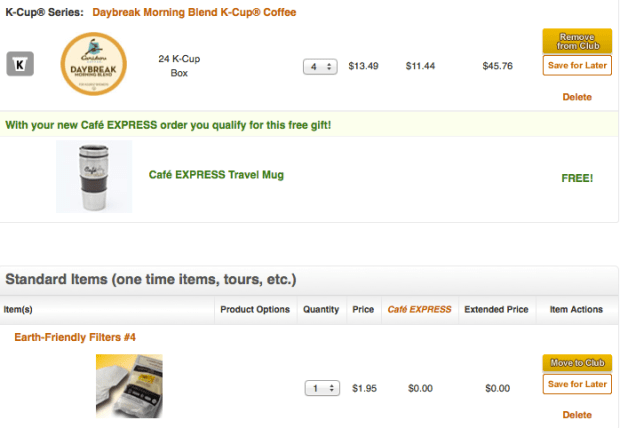This screenshot has width=620, height=428.
Task: View the Earth-Friendly Filters product image
Action: (x=128, y=386)
